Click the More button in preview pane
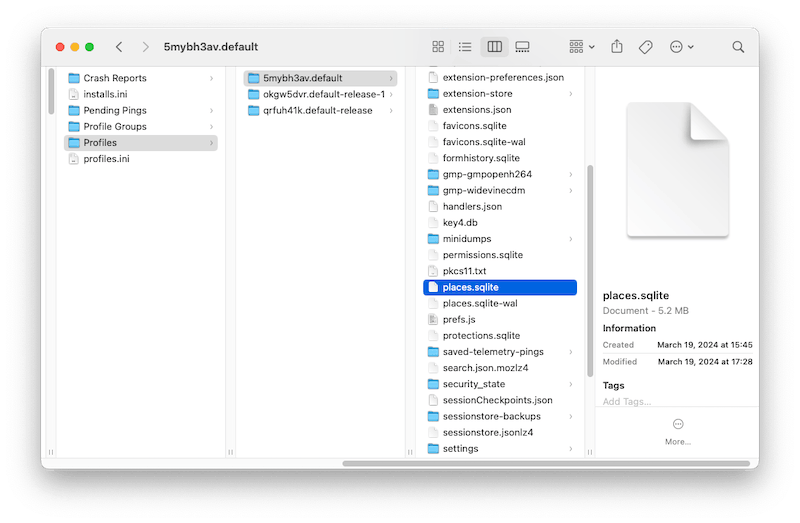 tap(678, 431)
